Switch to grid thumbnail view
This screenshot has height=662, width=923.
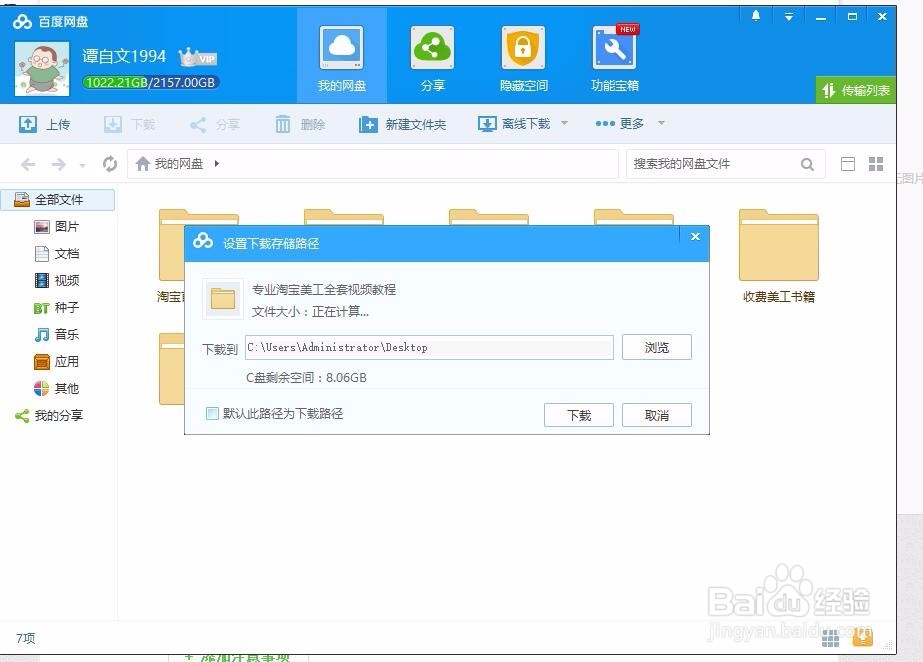pyautogui.click(x=876, y=164)
